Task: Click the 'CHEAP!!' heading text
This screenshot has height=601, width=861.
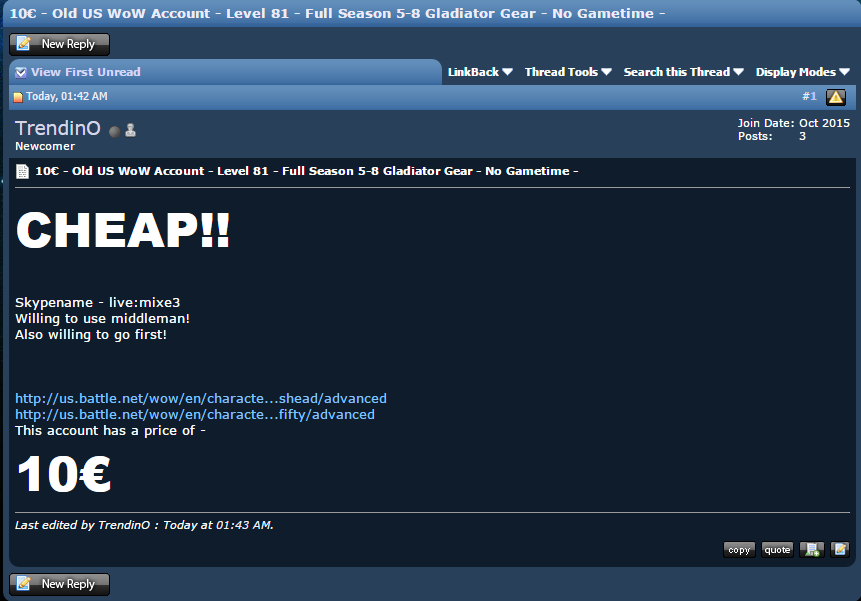Action: coord(123,230)
